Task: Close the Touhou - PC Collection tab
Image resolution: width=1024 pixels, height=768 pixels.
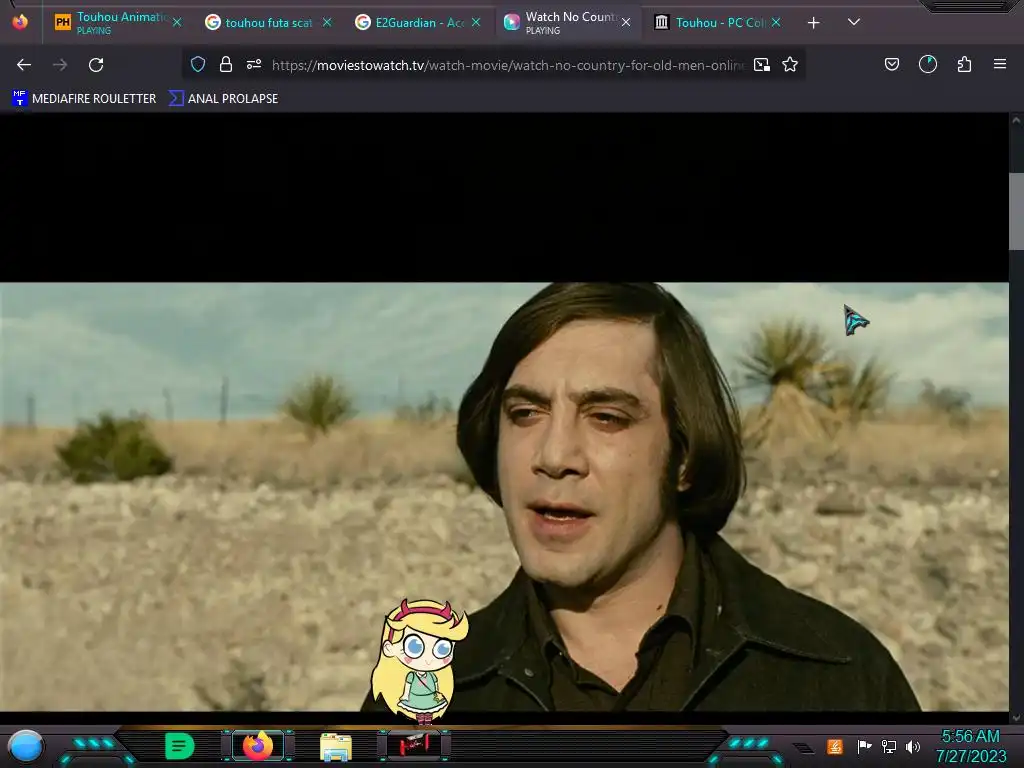Action: point(776,23)
